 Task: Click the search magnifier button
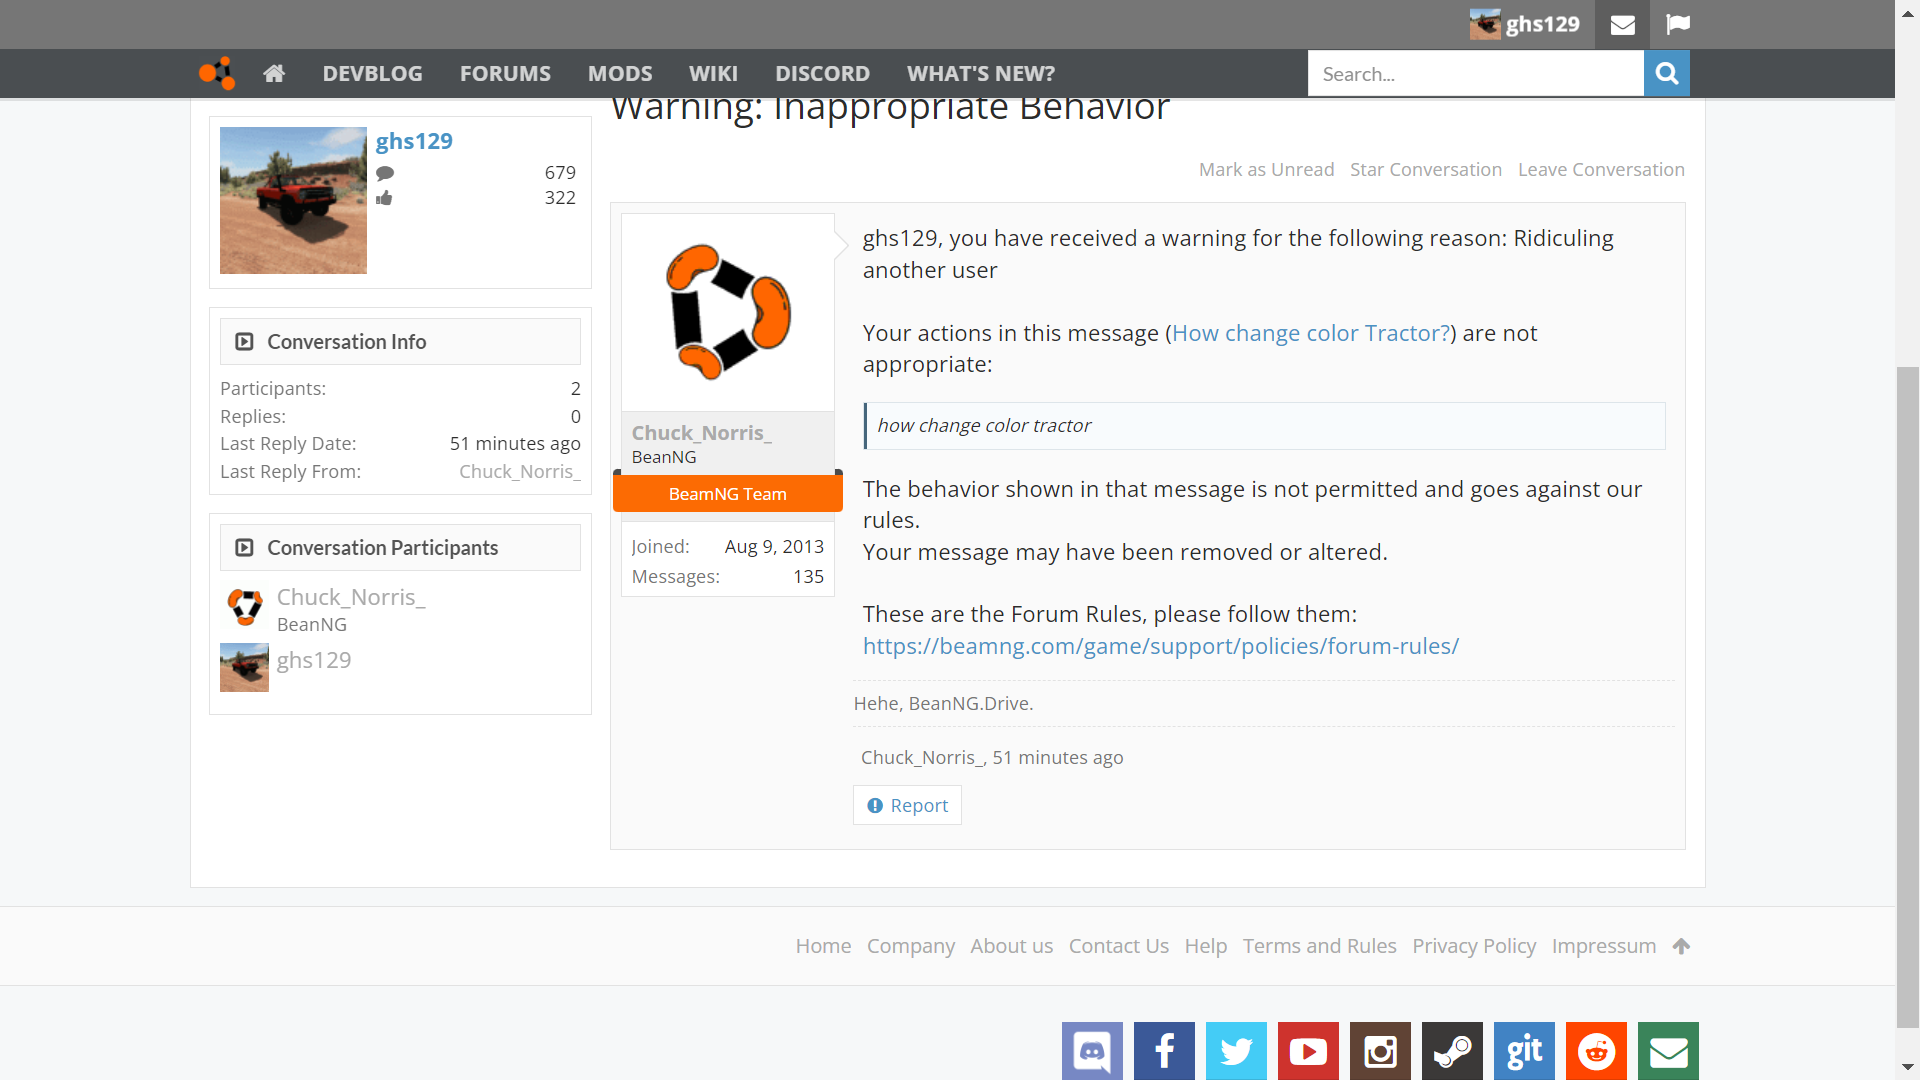click(1666, 73)
